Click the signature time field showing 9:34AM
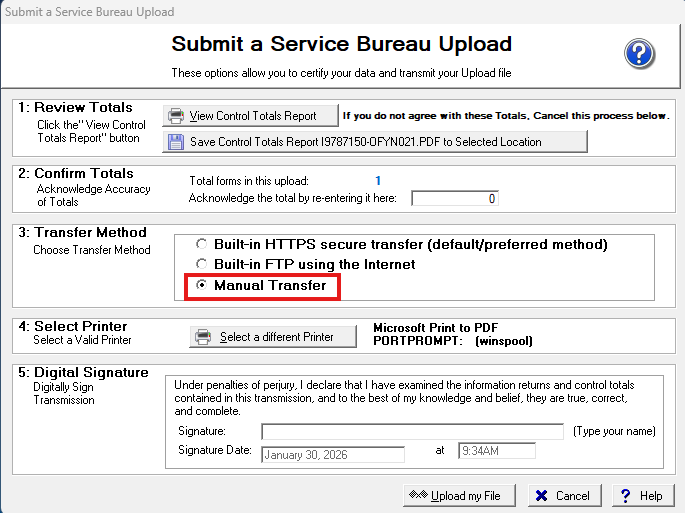685x513 pixels. (496, 452)
